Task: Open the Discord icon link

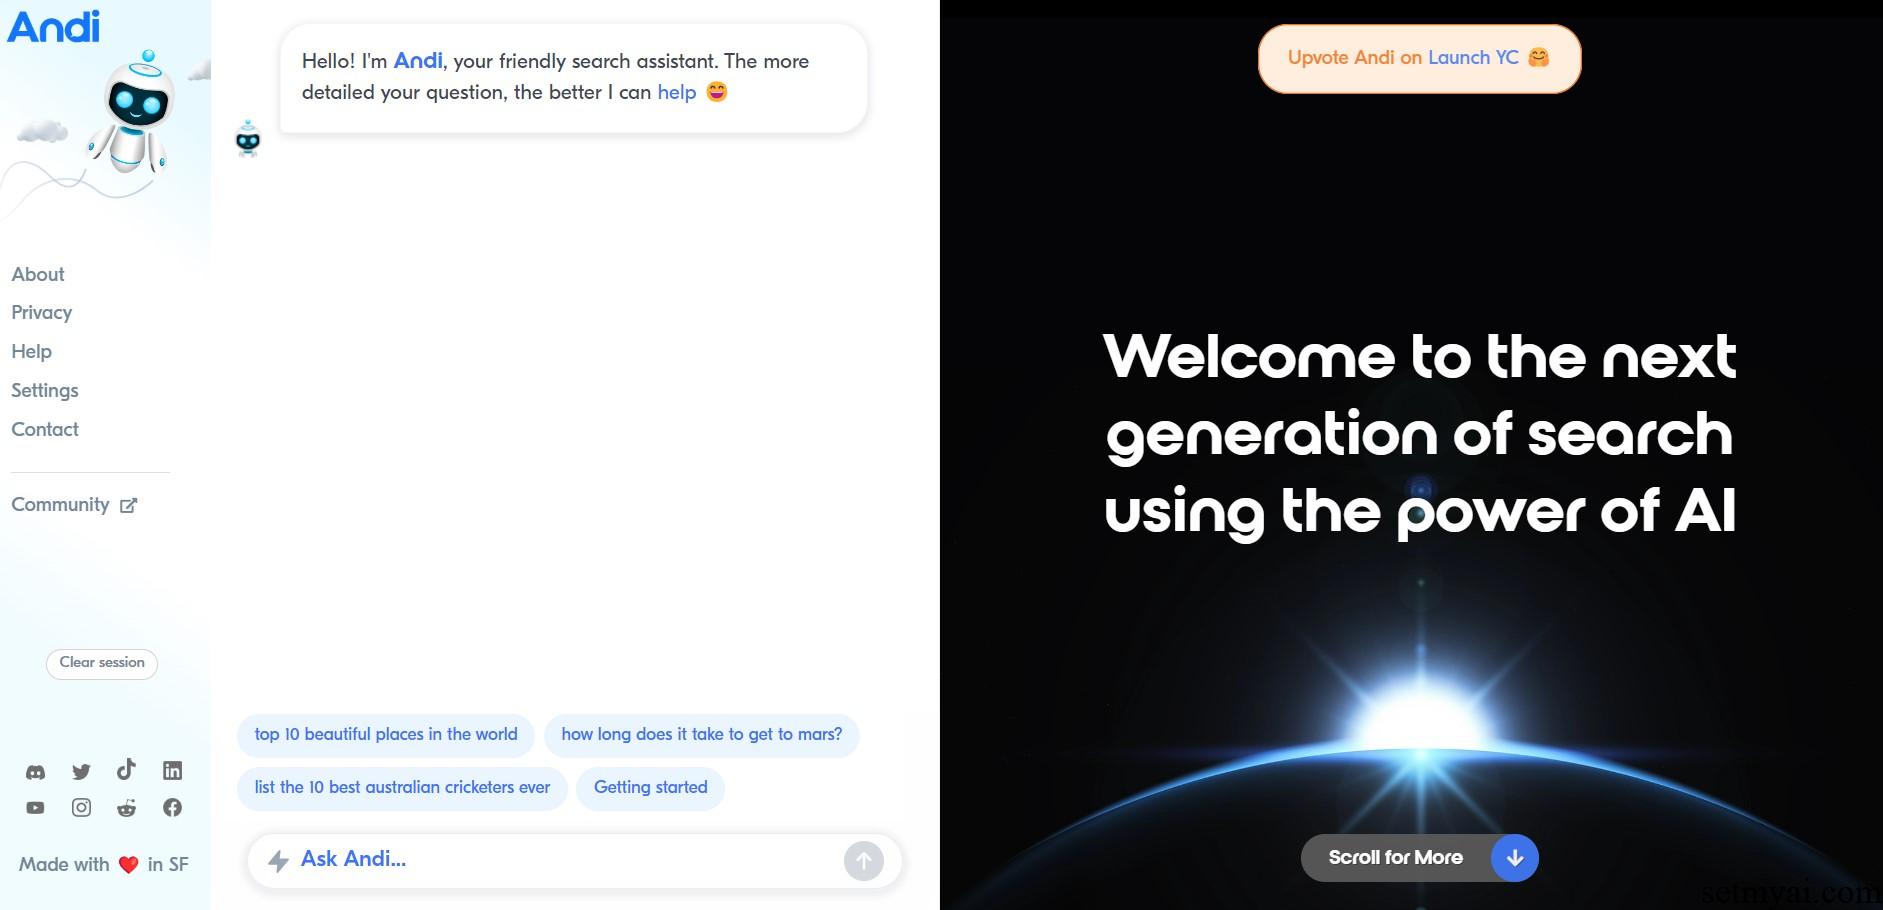Action: (35, 771)
